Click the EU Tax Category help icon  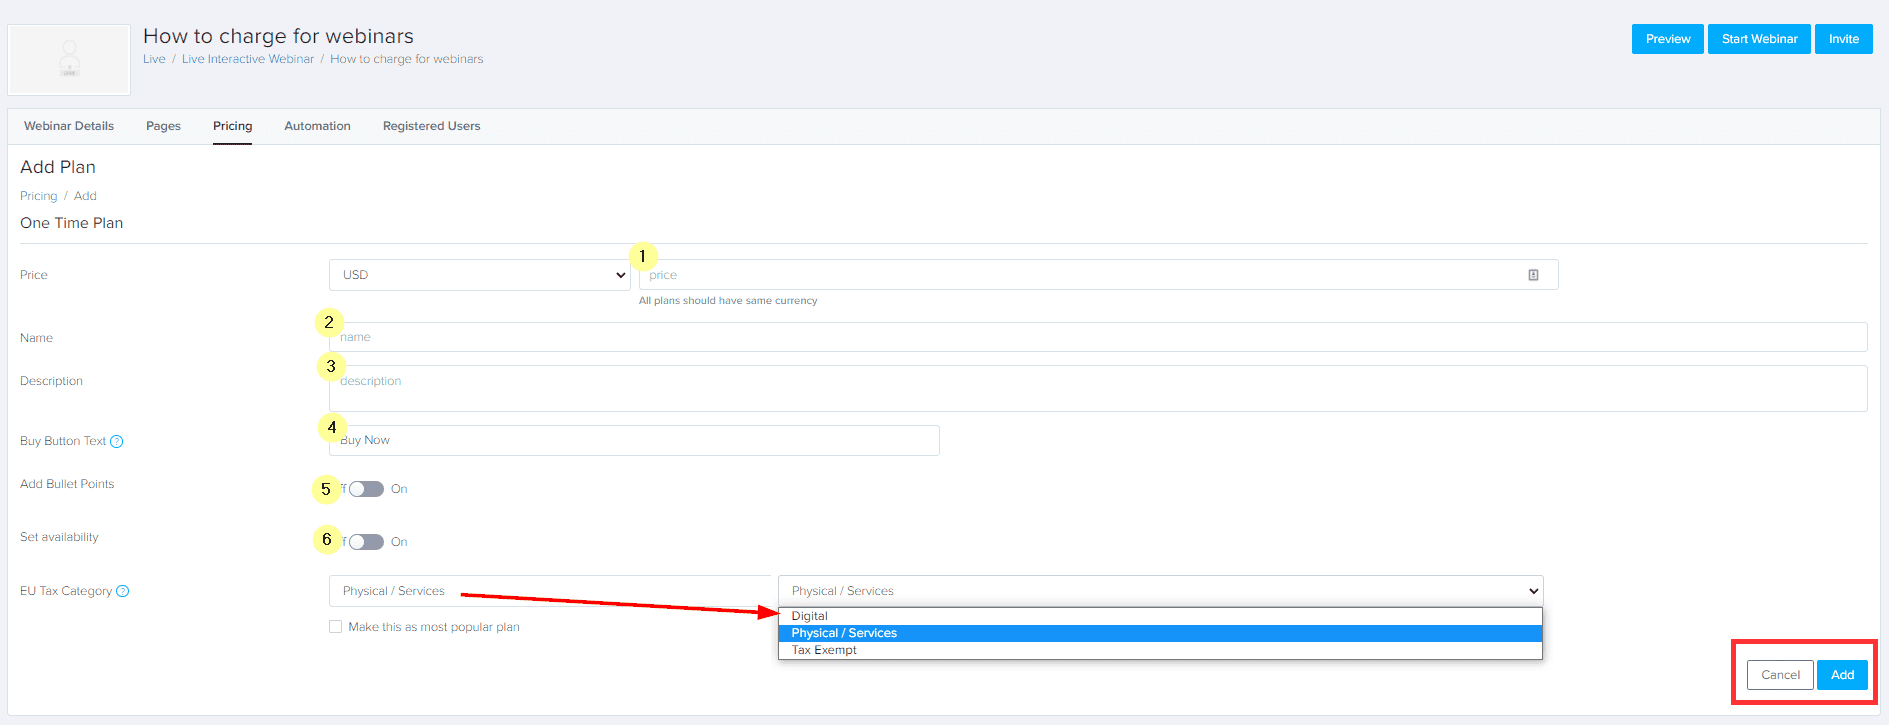click(123, 591)
